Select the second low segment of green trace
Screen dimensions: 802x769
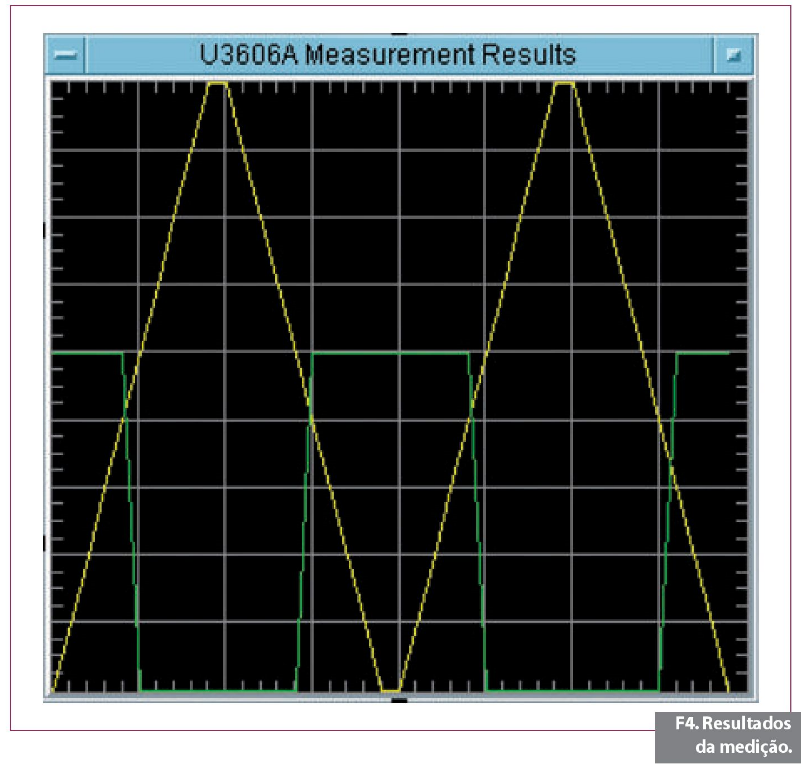point(572,690)
